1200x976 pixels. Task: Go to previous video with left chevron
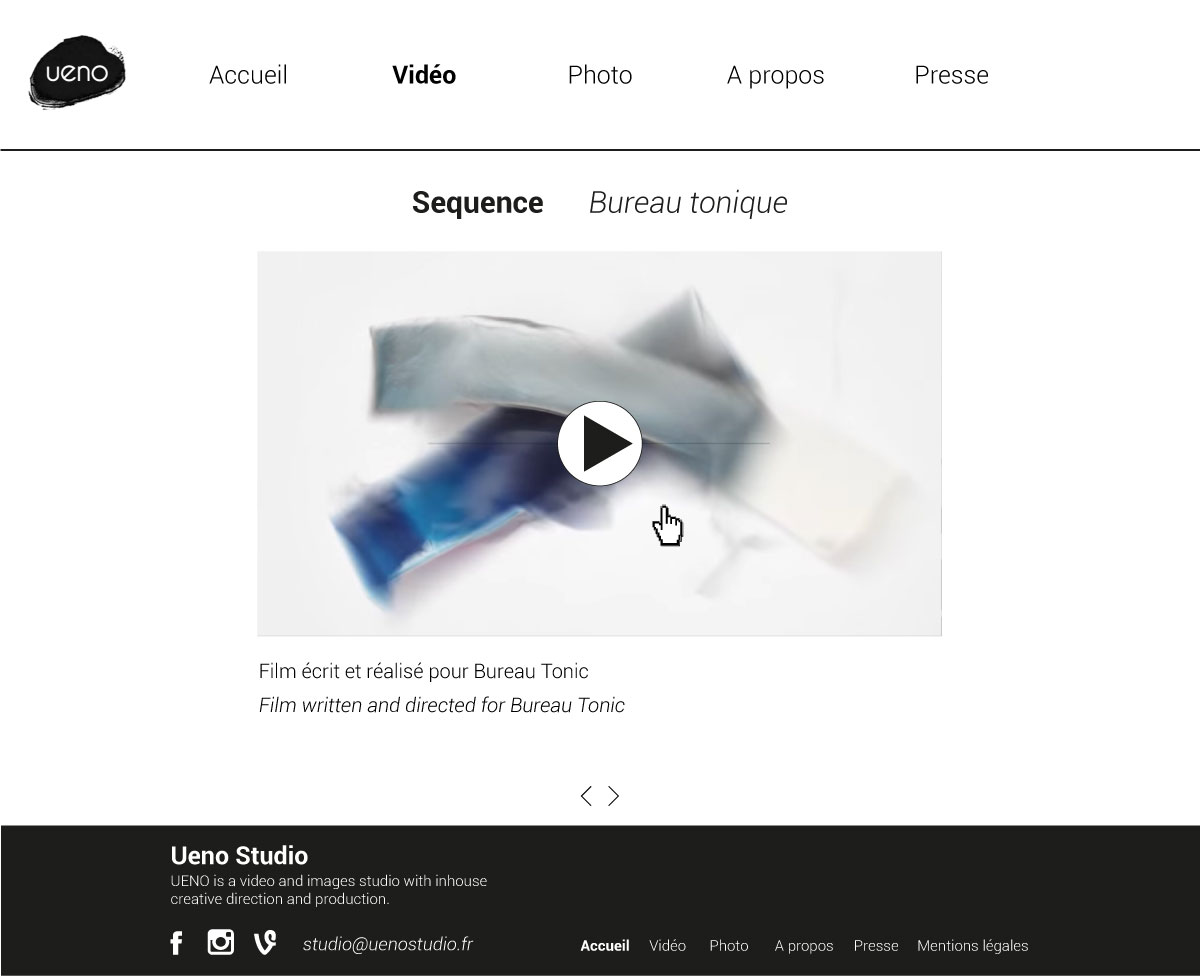(586, 796)
